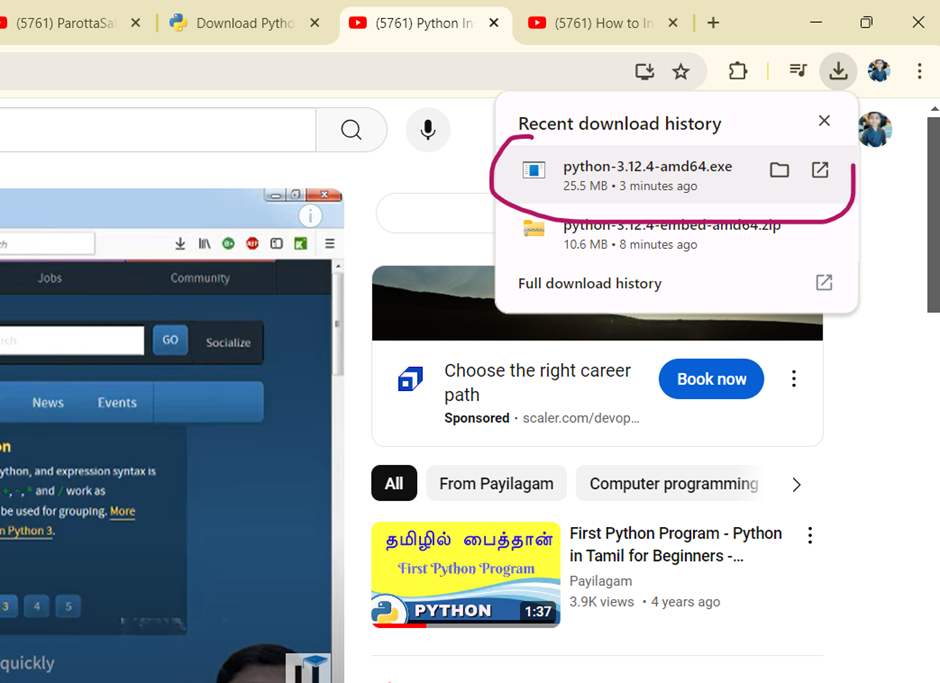Start voice search with microphone button
Viewport: 940px width, 683px height.
[x=427, y=130]
